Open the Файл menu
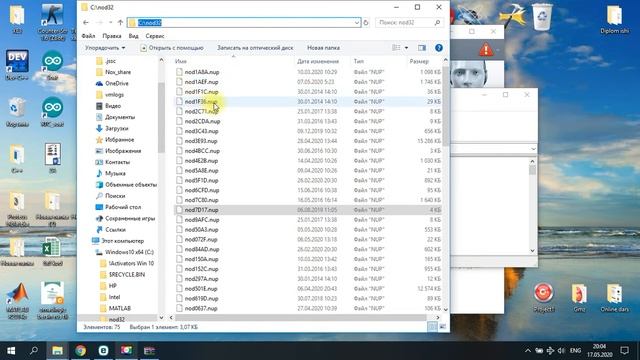The height and width of the screenshot is (360, 640). click(88, 36)
